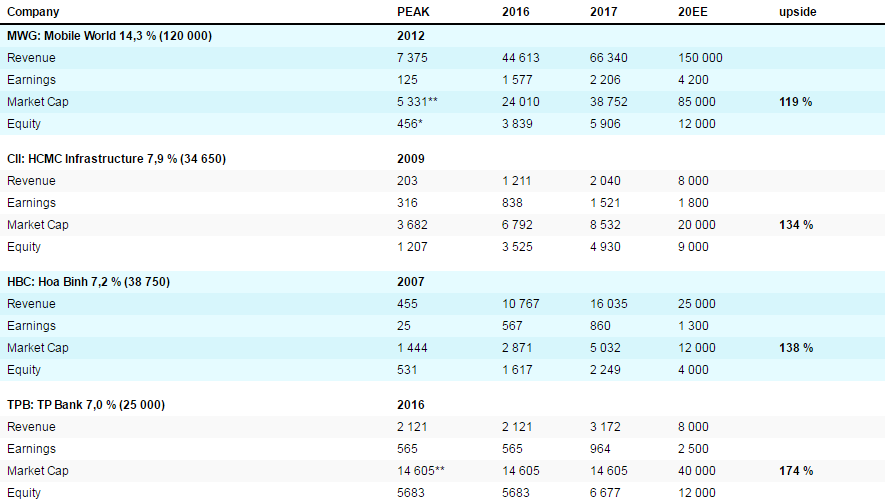Select the 174 % upside for TP Bank
The height and width of the screenshot is (500, 891).
click(x=795, y=471)
